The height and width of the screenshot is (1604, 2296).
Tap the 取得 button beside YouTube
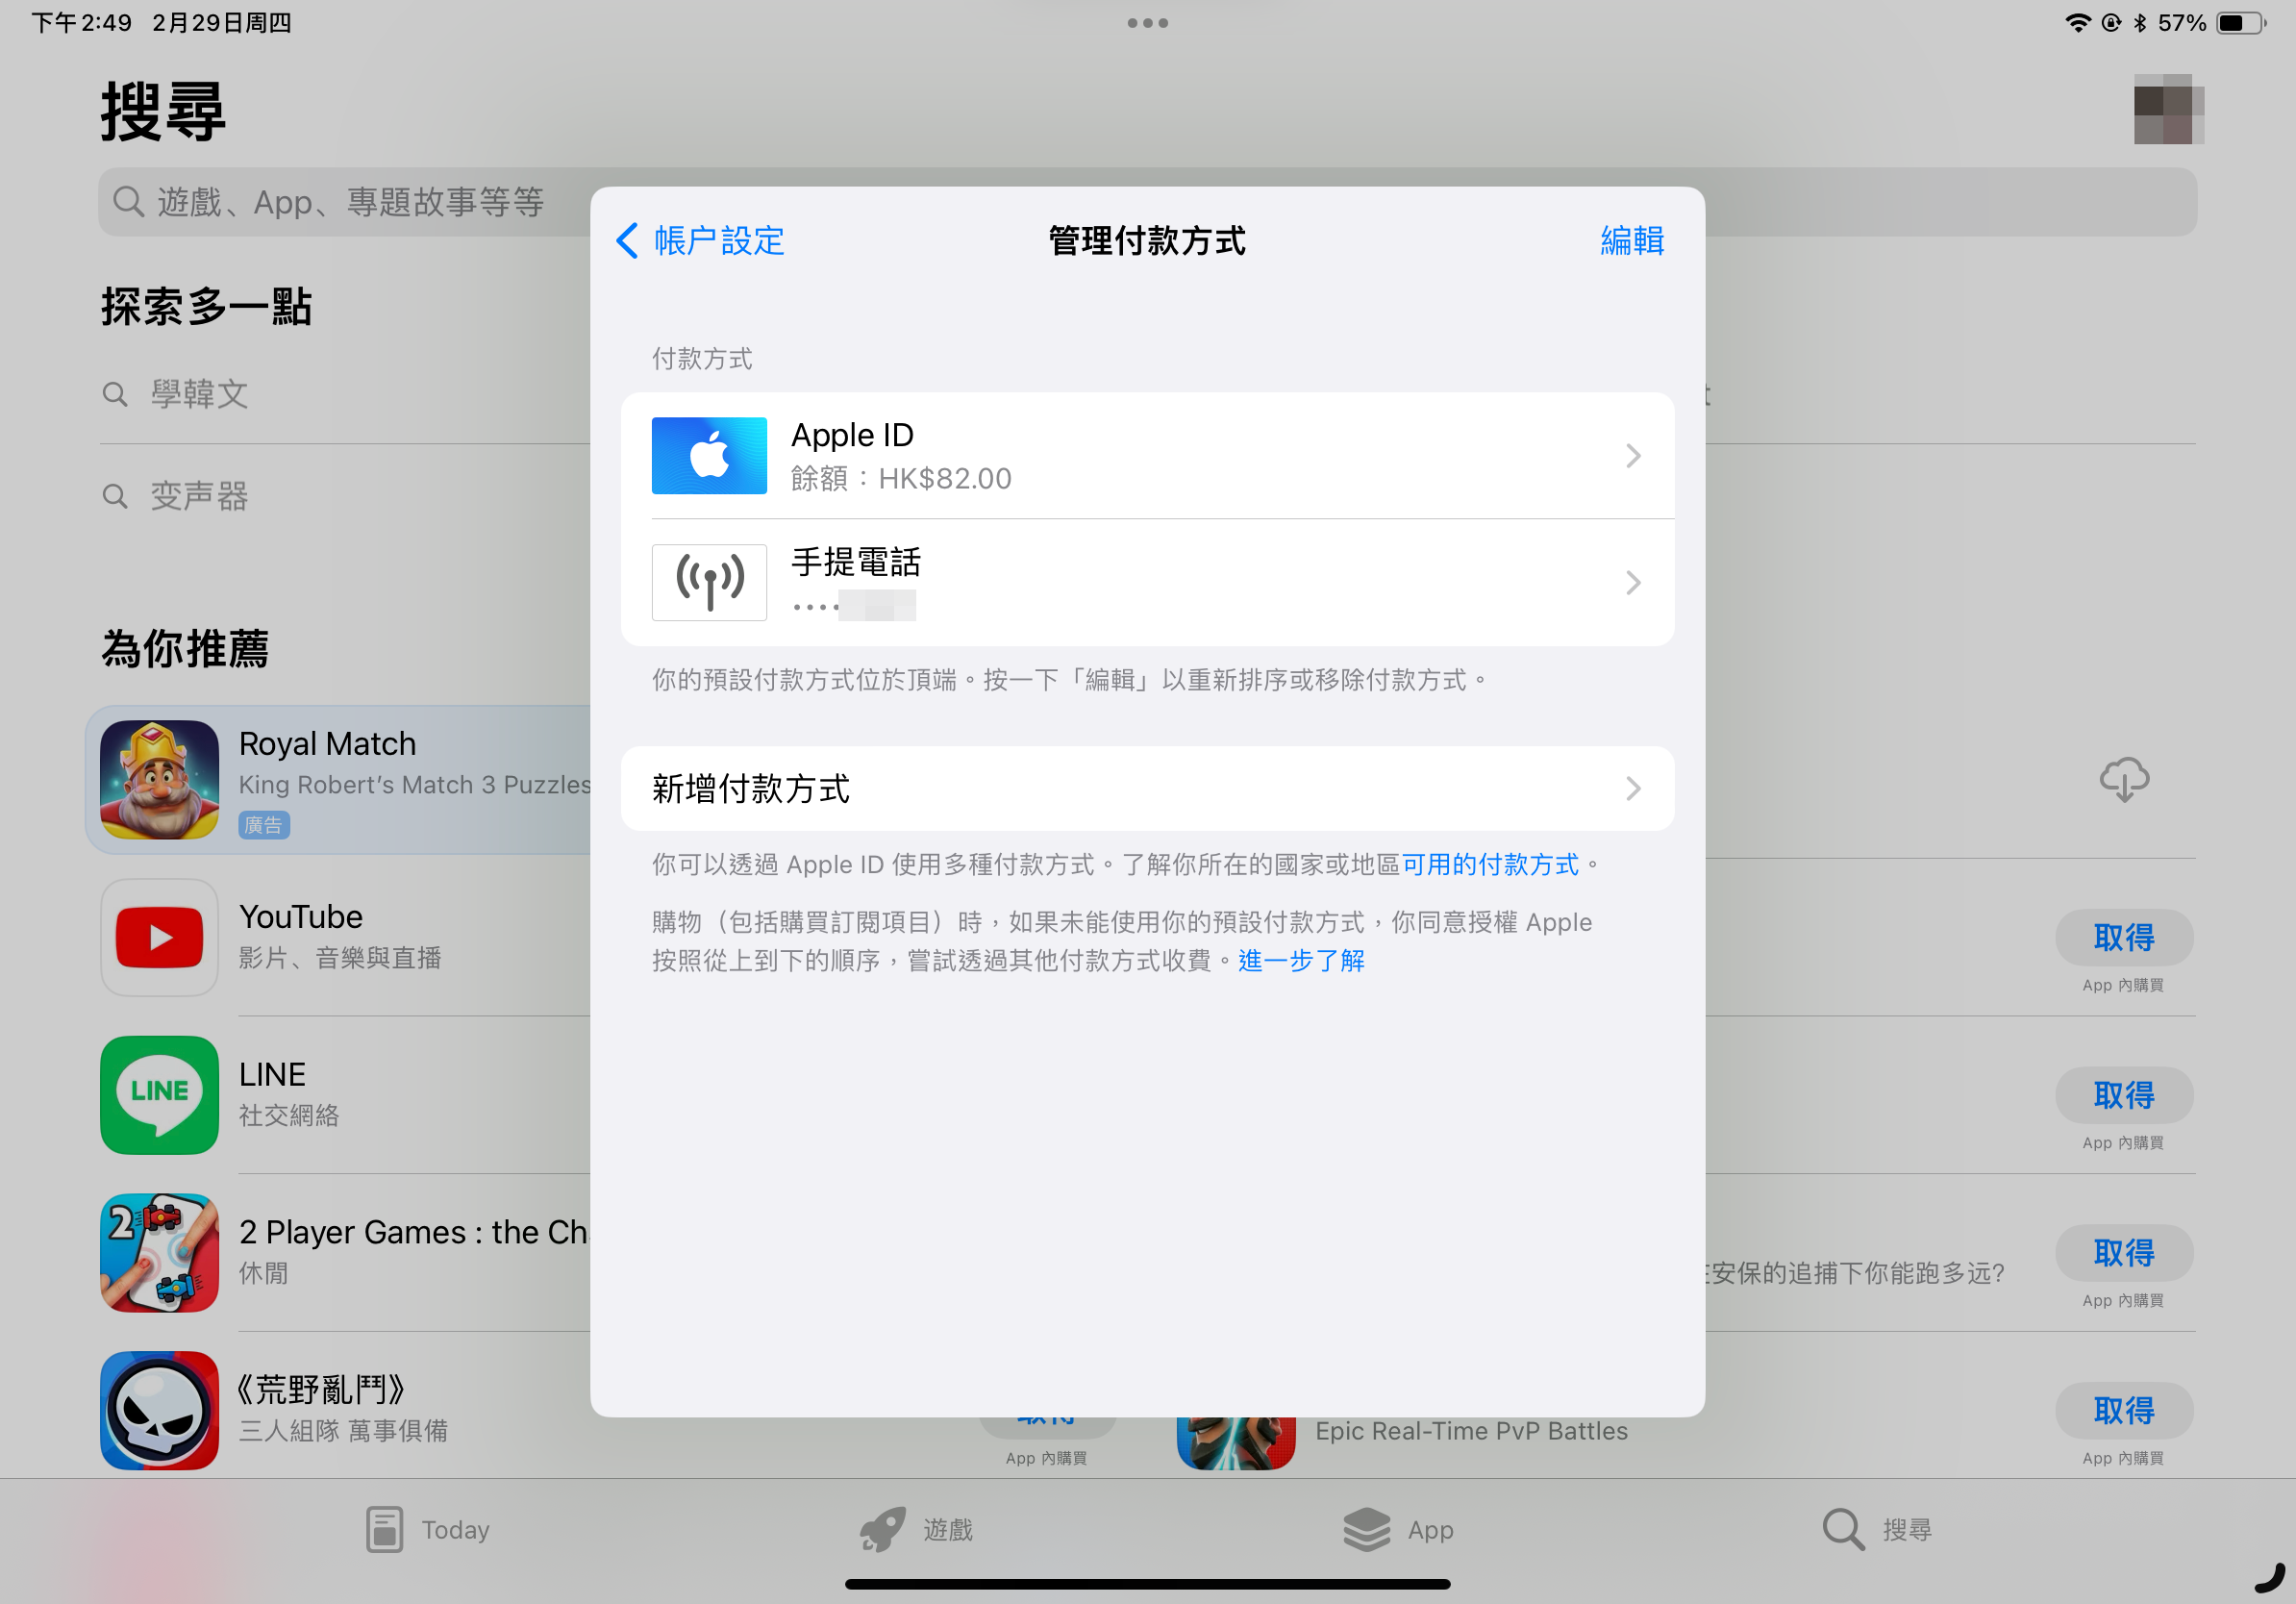[2123, 938]
